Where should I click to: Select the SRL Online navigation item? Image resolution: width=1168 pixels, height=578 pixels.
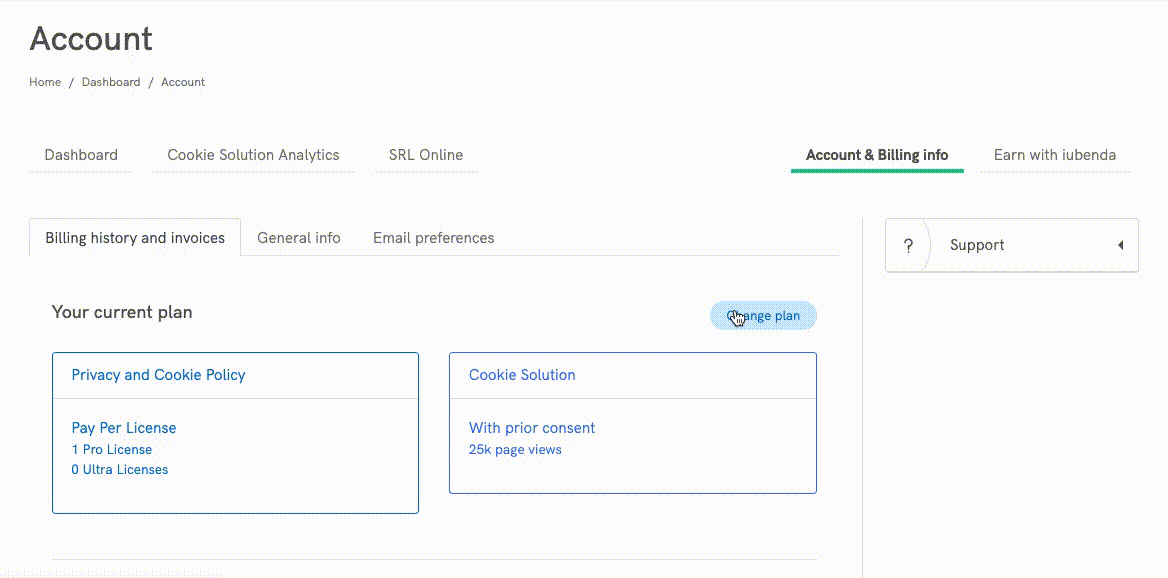click(x=426, y=155)
